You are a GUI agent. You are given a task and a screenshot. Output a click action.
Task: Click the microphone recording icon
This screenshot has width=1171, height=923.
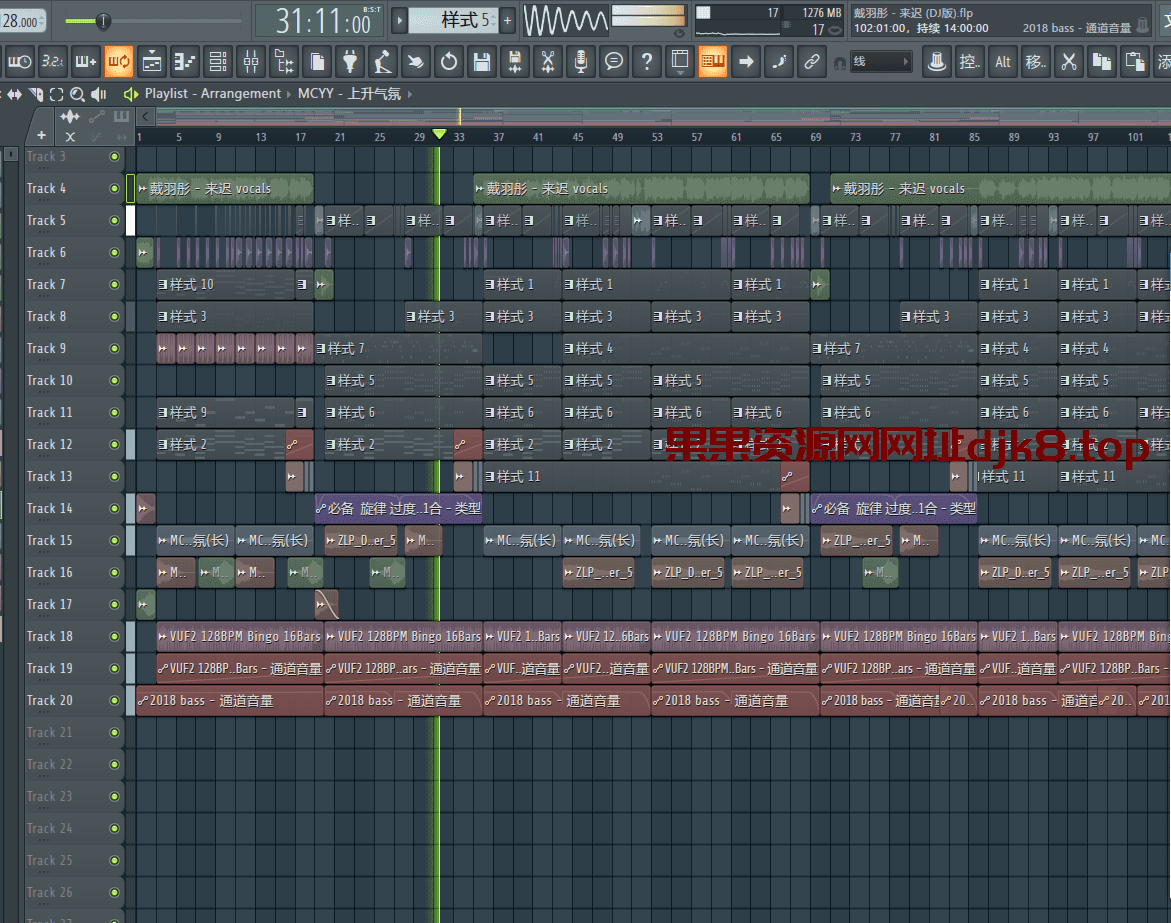(x=581, y=62)
